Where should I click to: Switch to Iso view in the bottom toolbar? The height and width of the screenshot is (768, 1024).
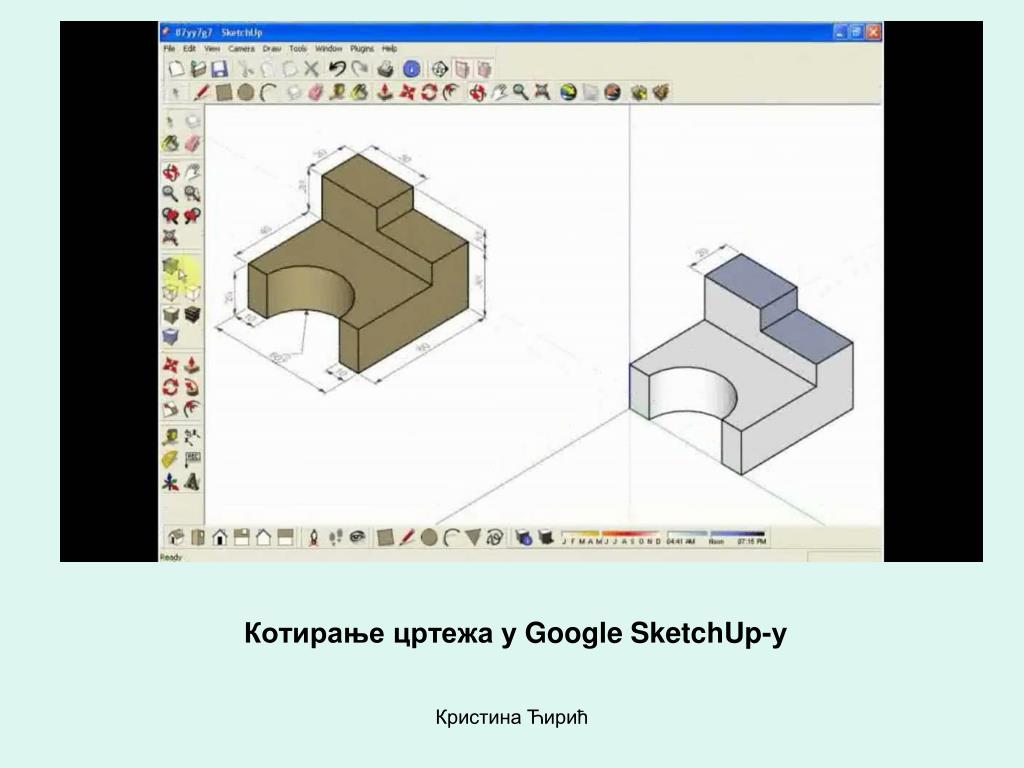pos(176,538)
